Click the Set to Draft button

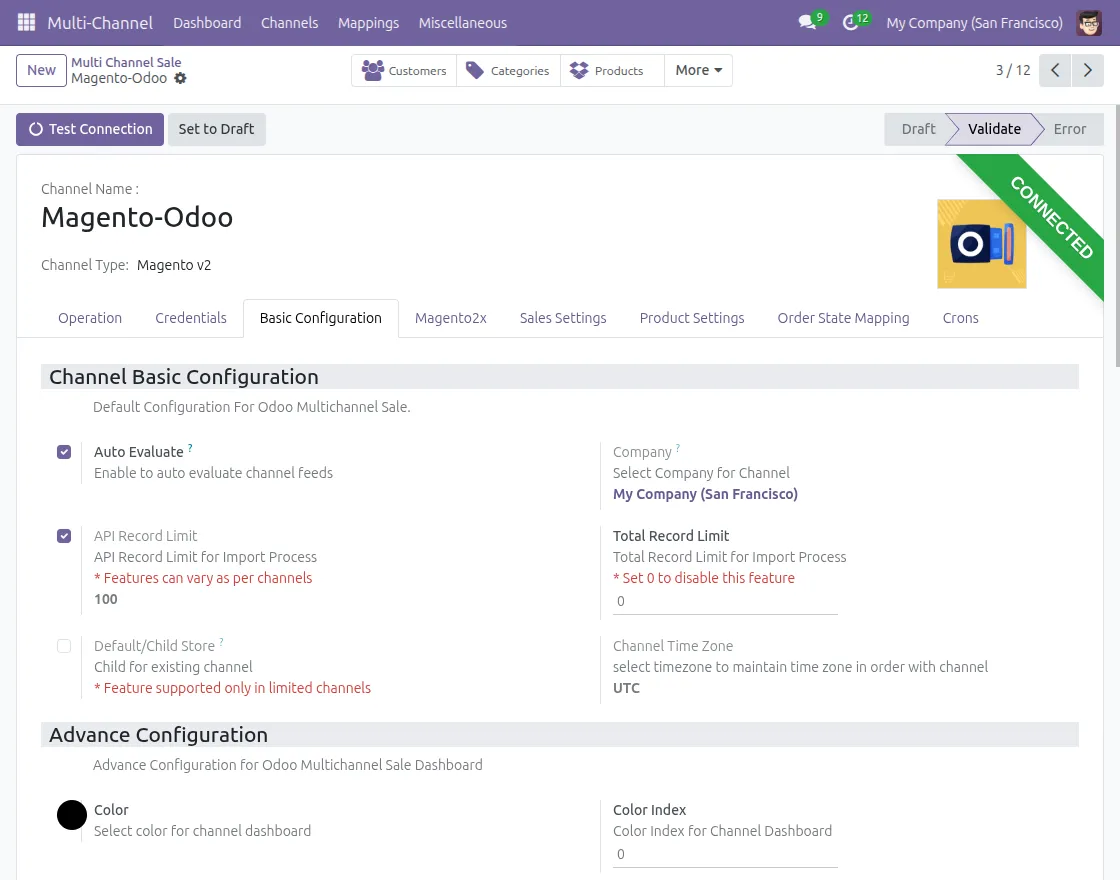point(216,129)
